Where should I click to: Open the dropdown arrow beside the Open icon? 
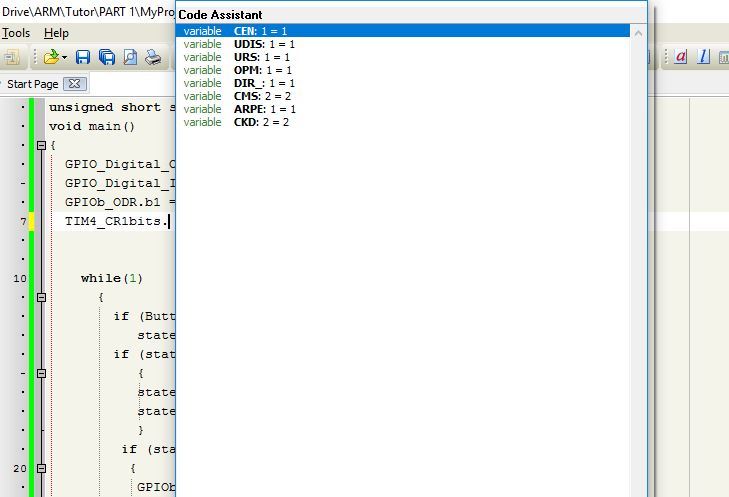[x=64, y=58]
